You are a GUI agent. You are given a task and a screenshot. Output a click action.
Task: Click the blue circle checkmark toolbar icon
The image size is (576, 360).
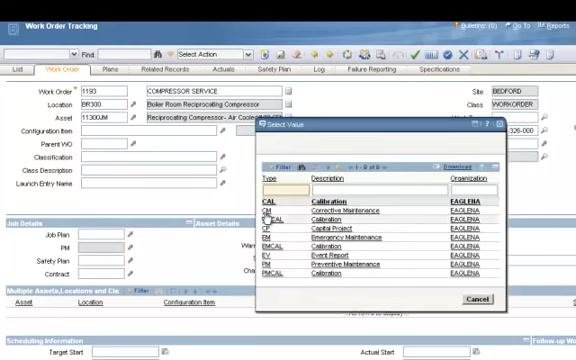pos(447,55)
